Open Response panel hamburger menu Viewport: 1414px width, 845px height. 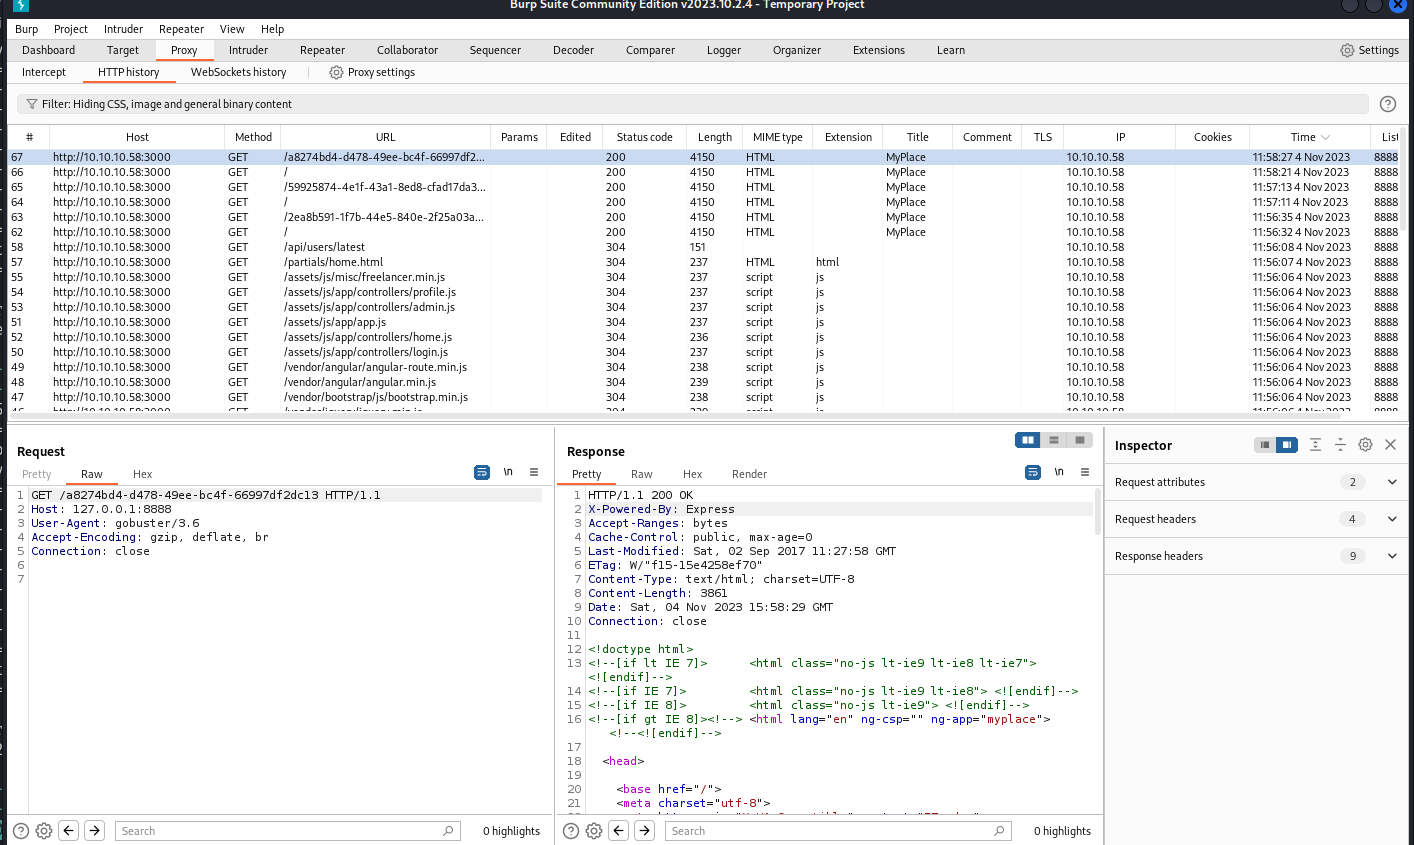pyautogui.click(x=1085, y=472)
